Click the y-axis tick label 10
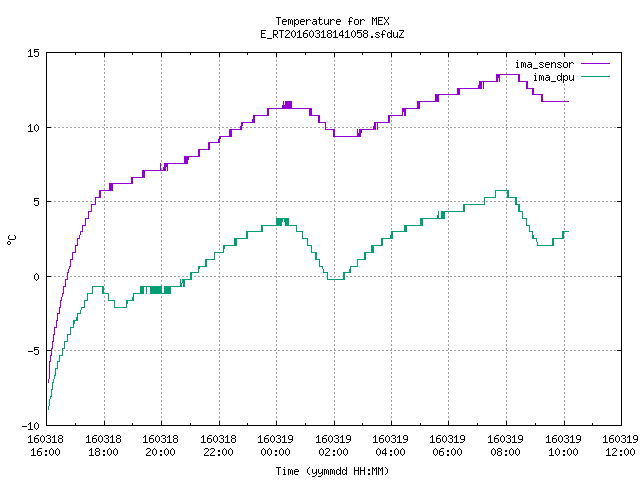The height and width of the screenshot is (480, 640). click(x=33, y=128)
